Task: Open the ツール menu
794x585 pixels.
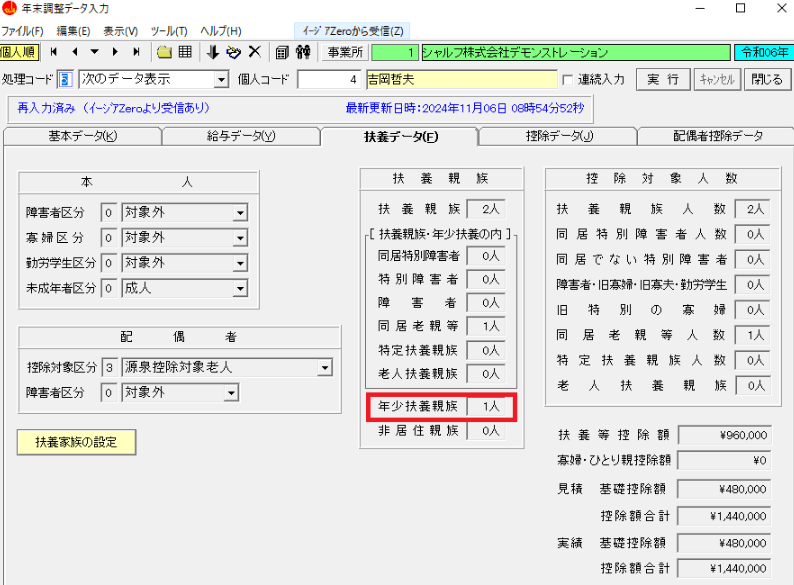Action: point(169,31)
